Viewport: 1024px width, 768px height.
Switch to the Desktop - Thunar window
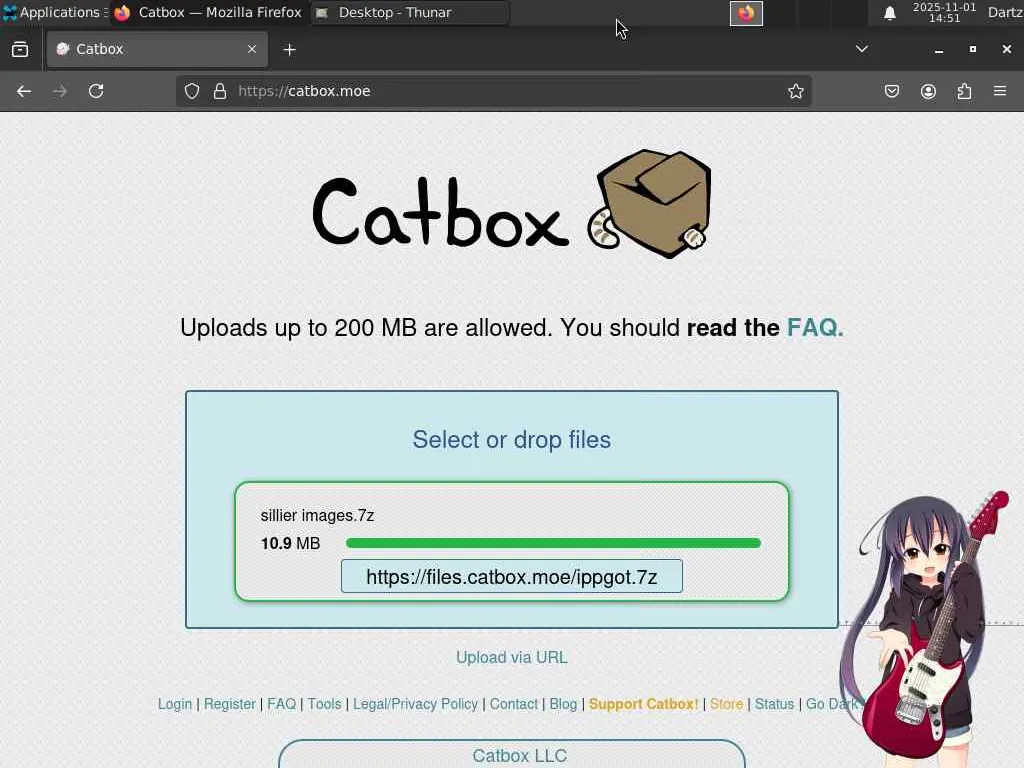(409, 12)
